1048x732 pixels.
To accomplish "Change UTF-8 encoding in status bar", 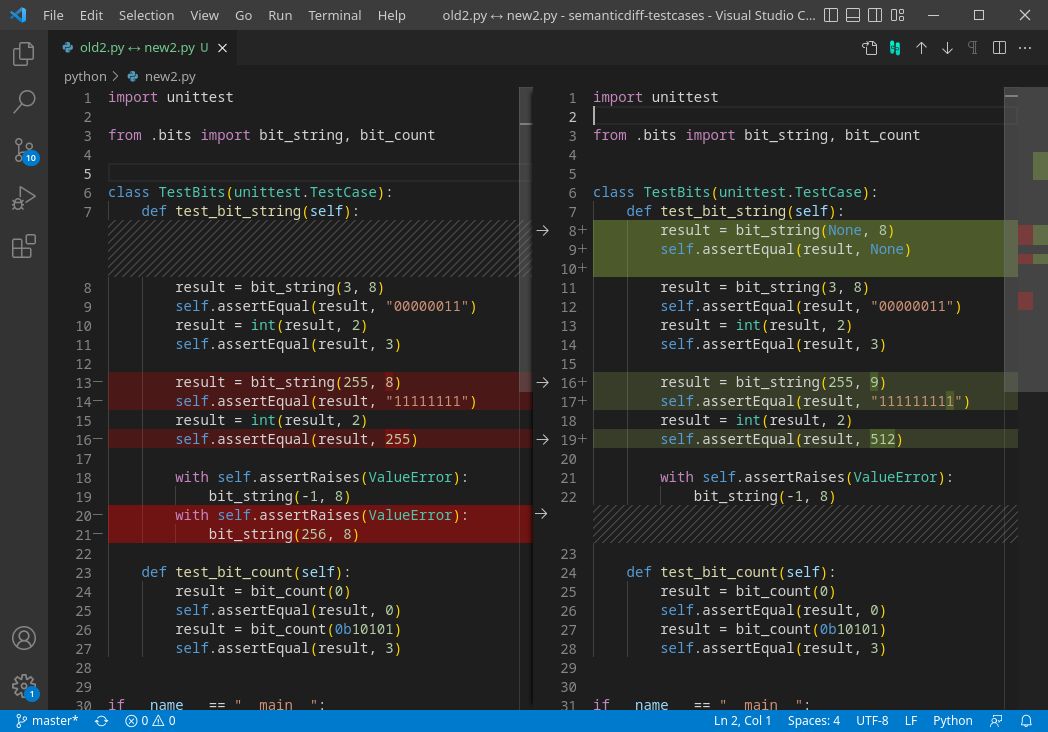I will coord(872,721).
